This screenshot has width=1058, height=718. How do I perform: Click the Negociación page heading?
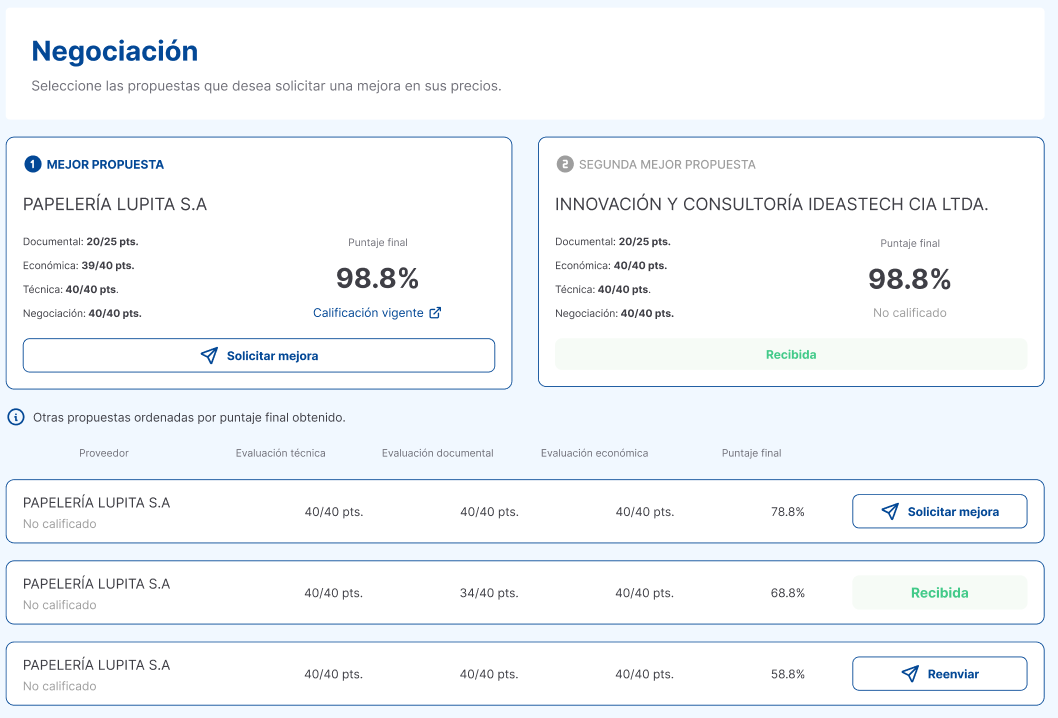115,51
